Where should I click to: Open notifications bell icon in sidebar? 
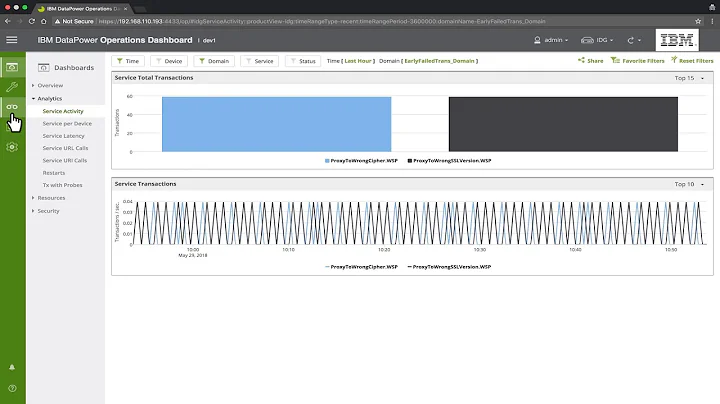coord(12,367)
